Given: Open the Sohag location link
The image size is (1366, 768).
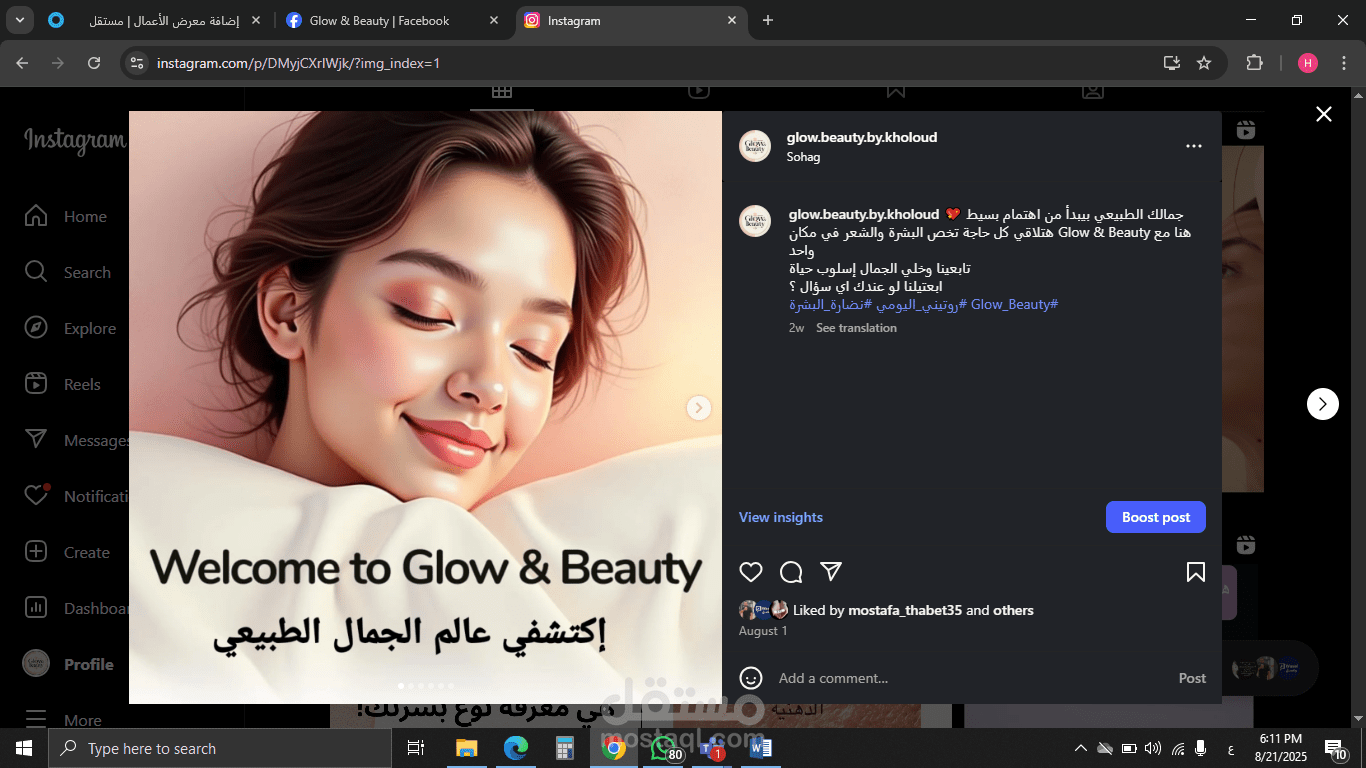Looking at the screenshot, I should [x=803, y=157].
